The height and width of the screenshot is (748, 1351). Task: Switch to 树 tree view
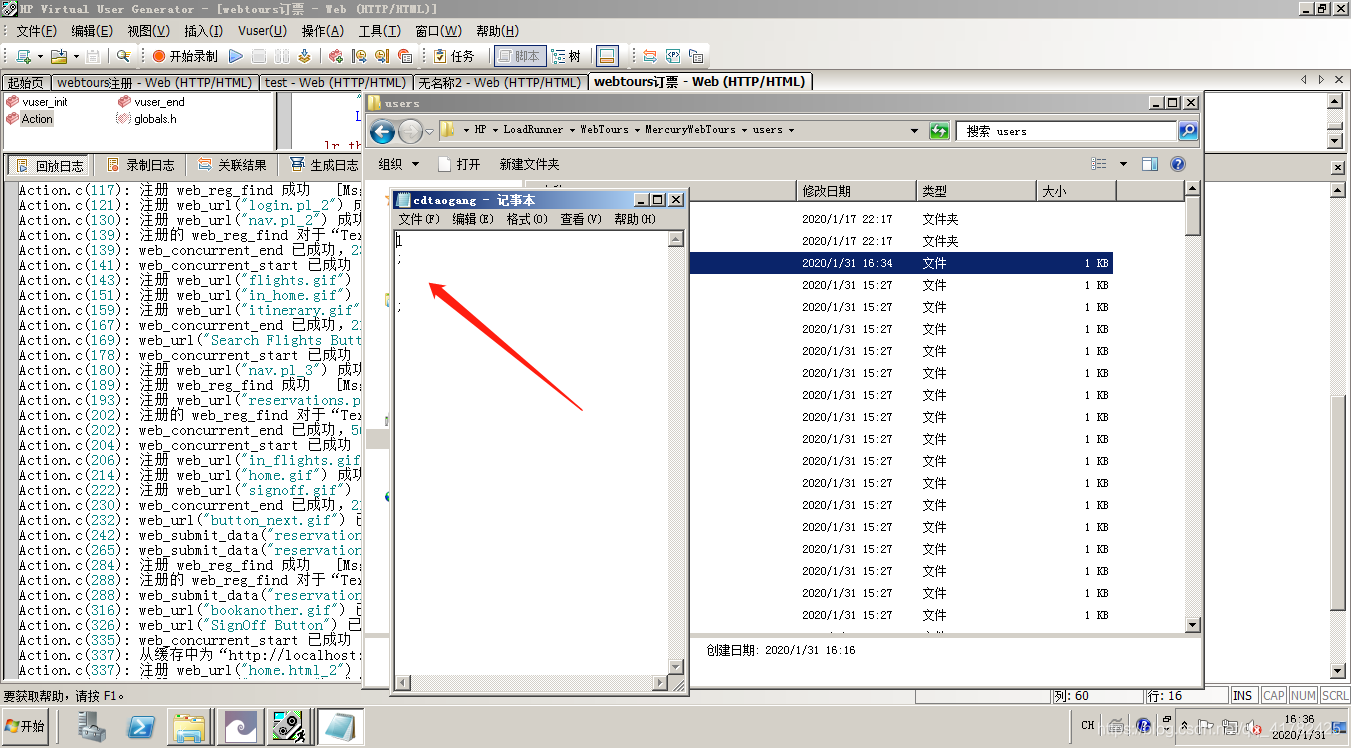point(566,56)
